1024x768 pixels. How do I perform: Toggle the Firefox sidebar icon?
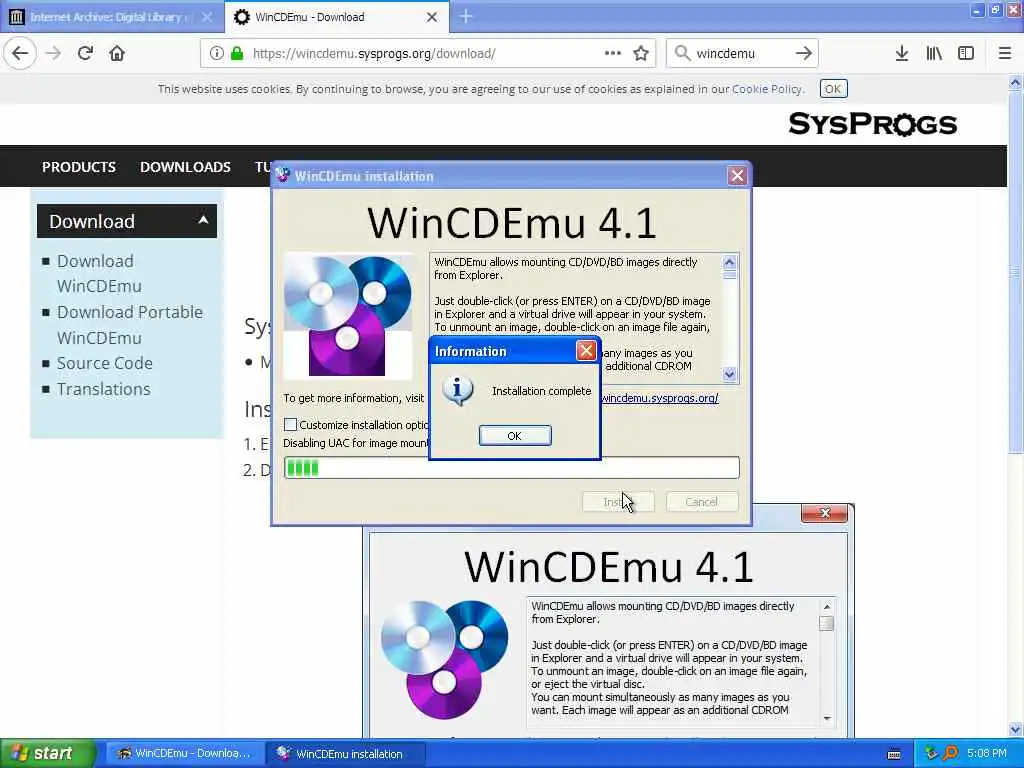pyautogui.click(x=966, y=54)
